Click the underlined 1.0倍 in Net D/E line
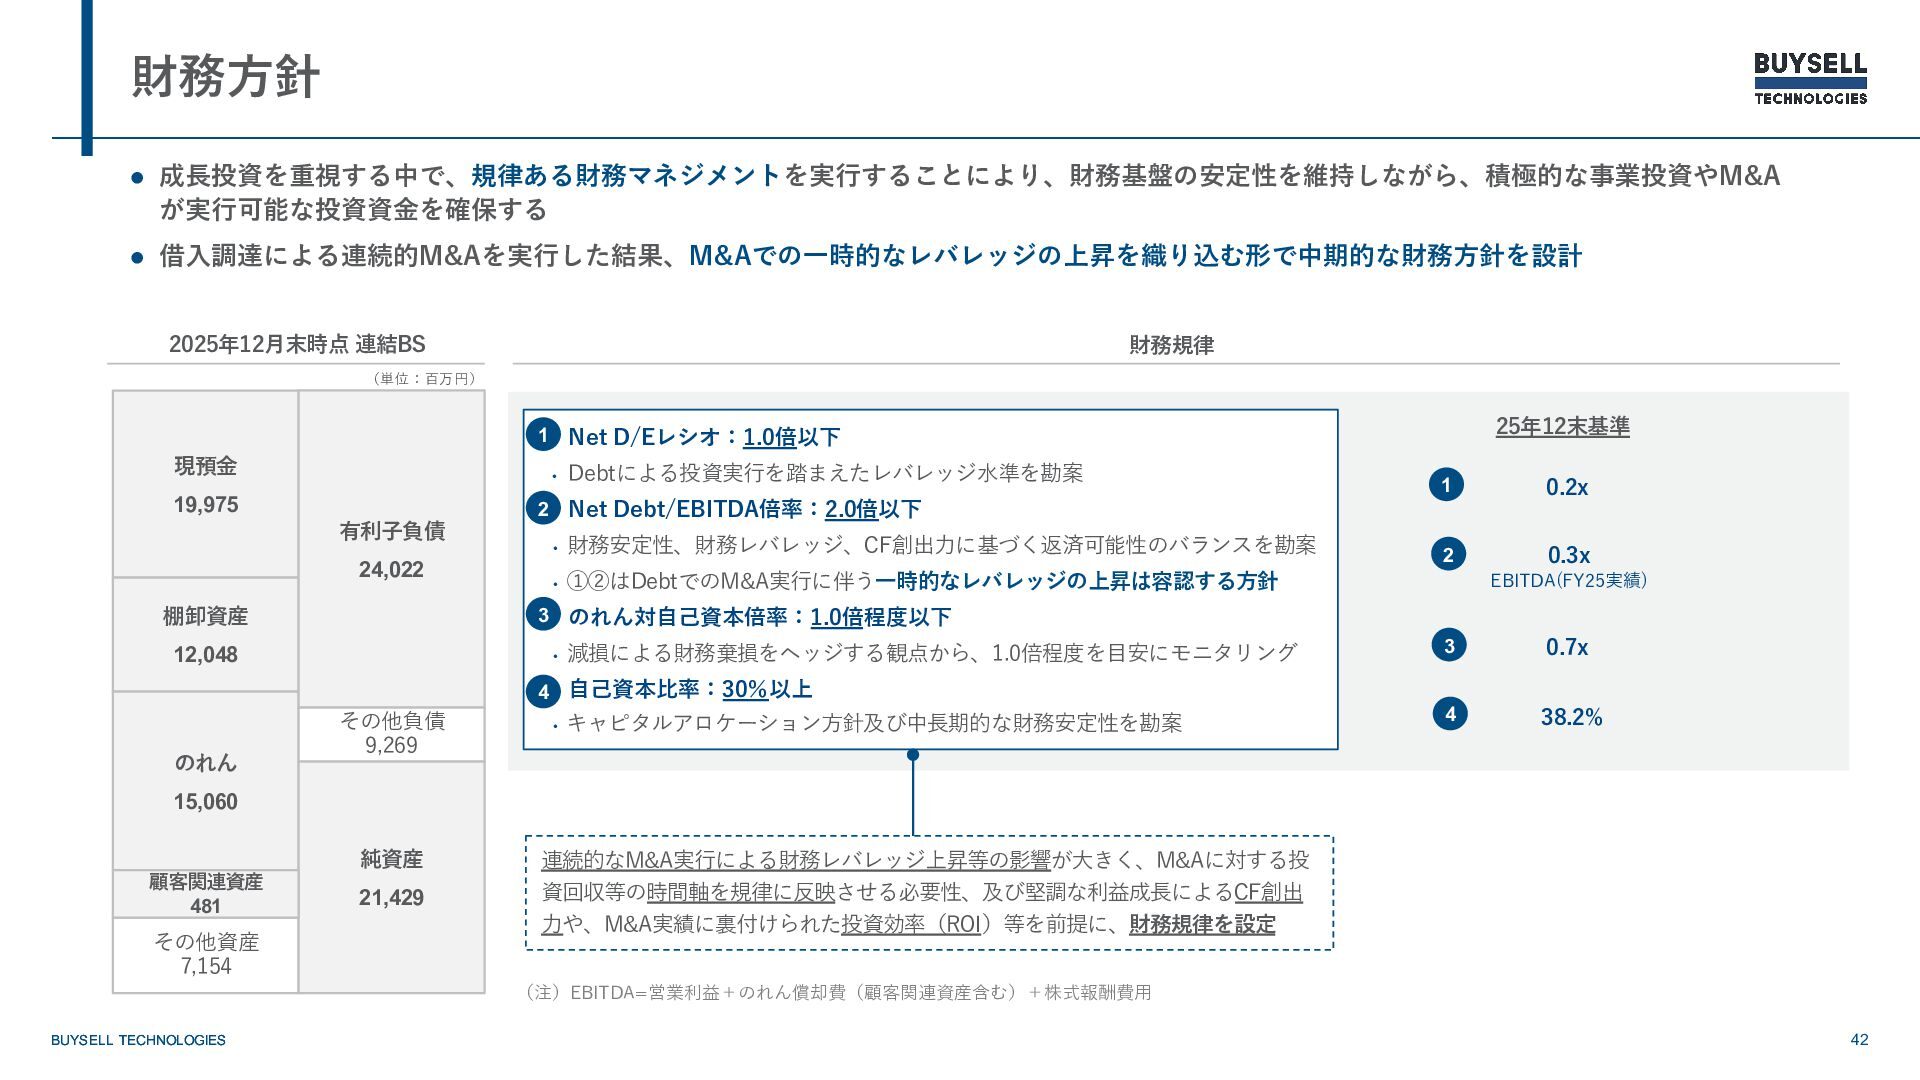The height and width of the screenshot is (1080, 1920). (769, 437)
